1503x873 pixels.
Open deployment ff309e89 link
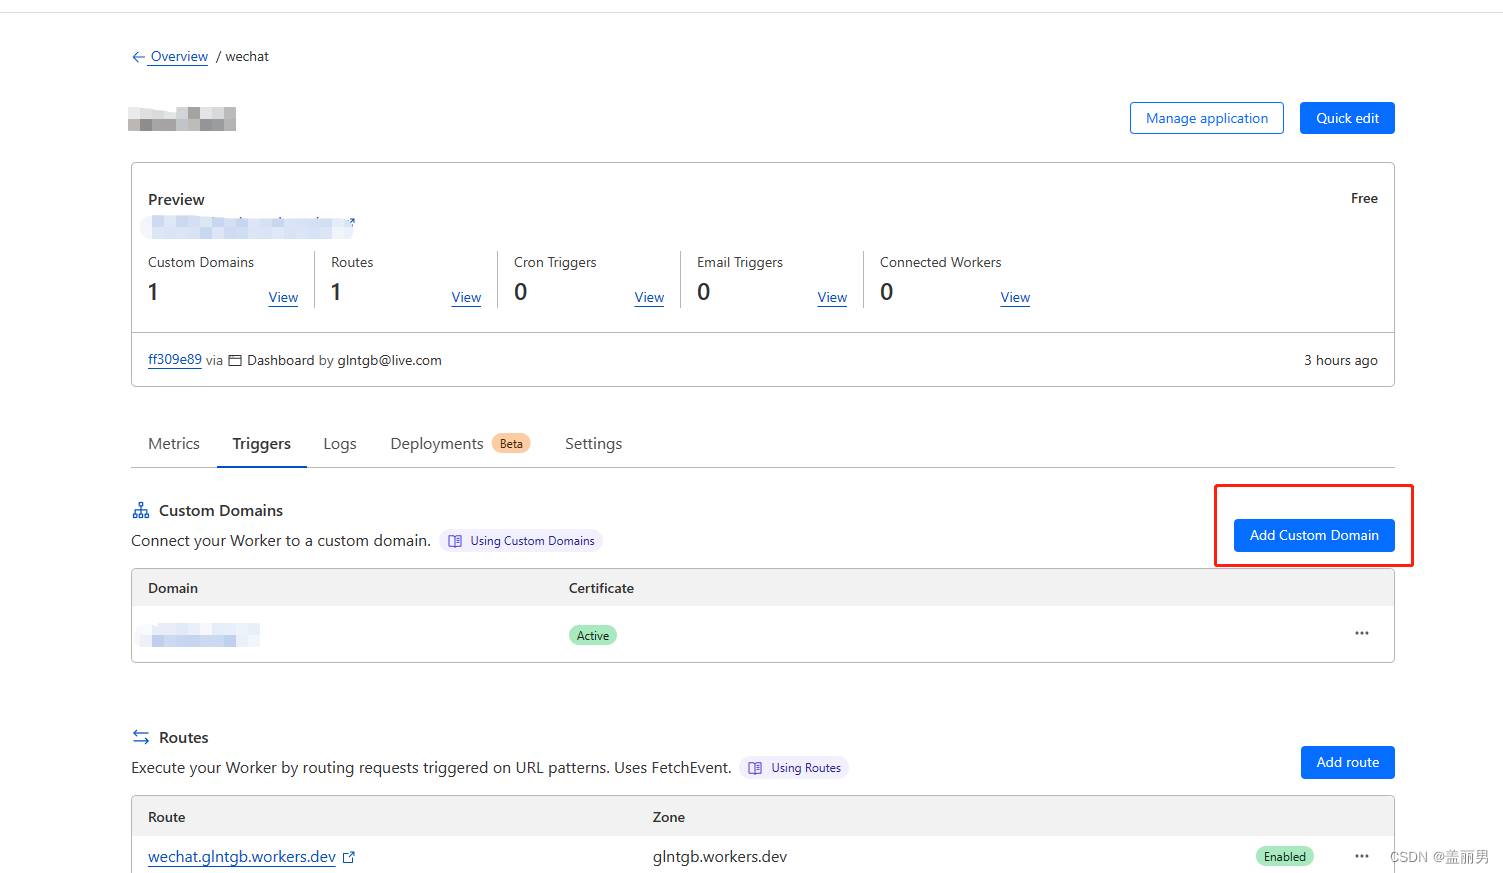tap(175, 360)
